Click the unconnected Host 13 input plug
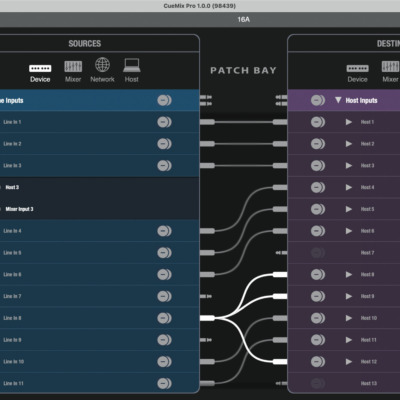400x400 pixels. click(281, 383)
